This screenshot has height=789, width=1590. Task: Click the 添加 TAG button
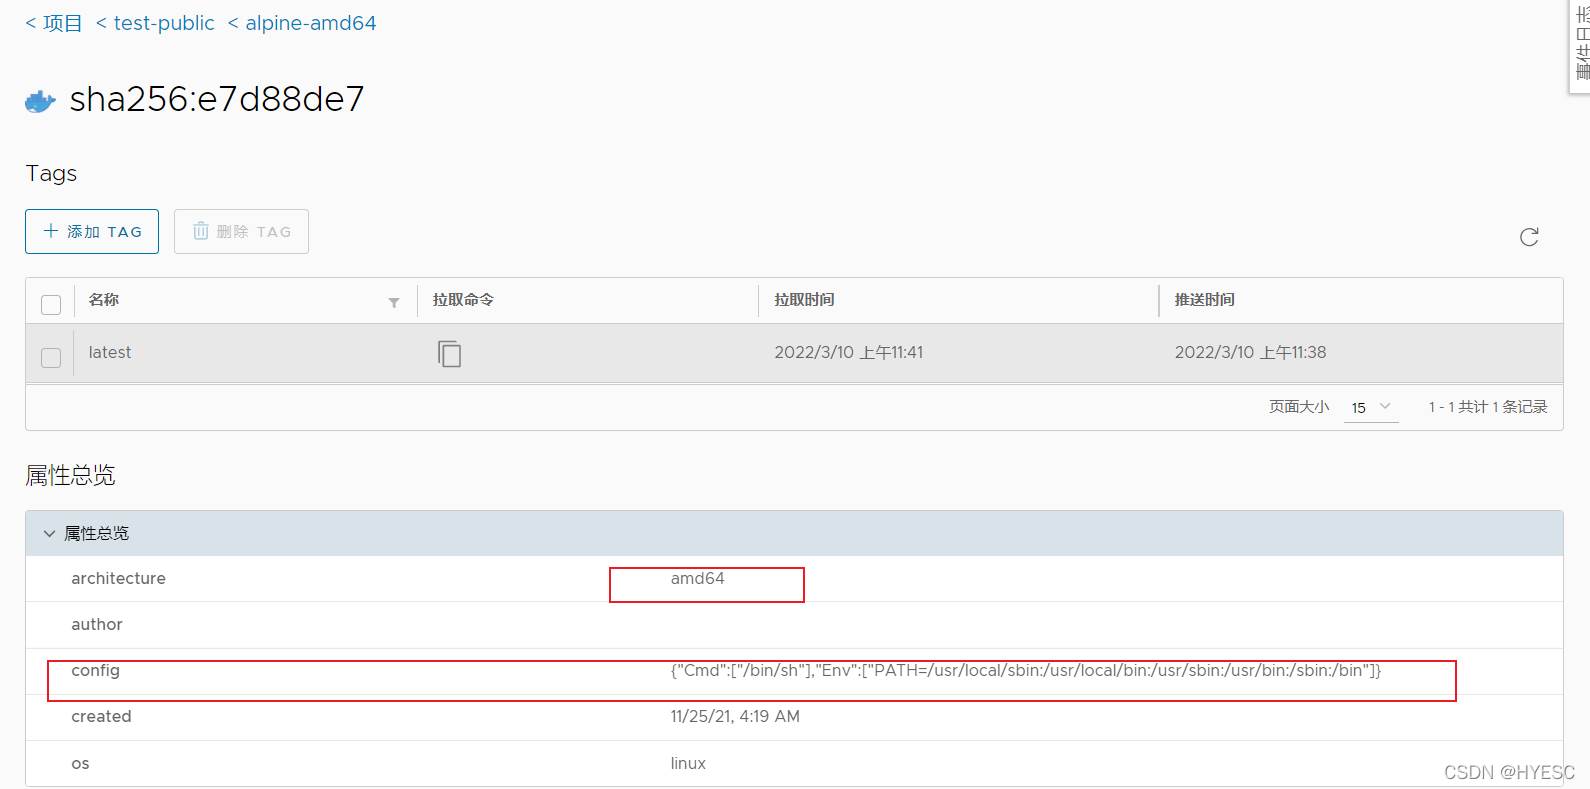(92, 231)
